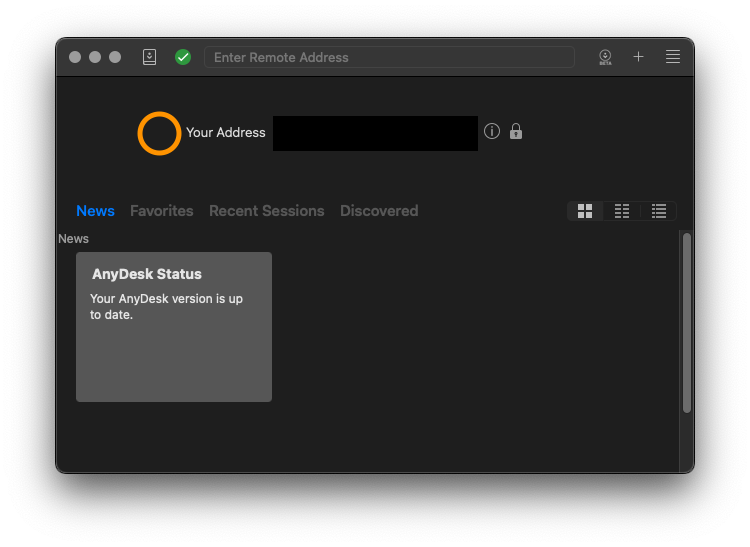Switch to list view layout
Screen dimensions: 750x547
coord(659,211)
